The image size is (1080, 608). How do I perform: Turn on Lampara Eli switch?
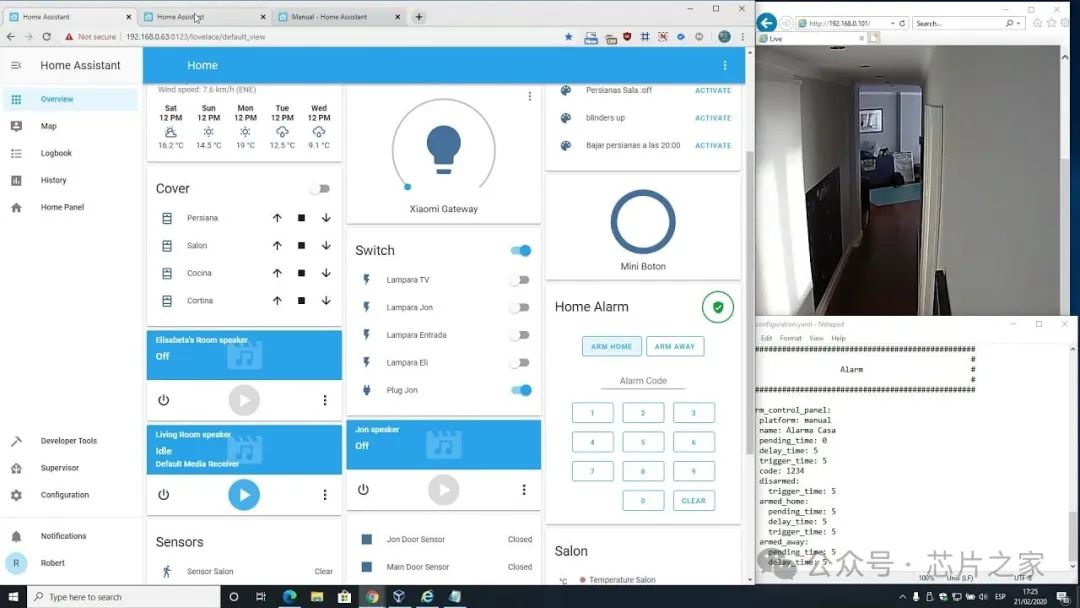(520, 363)
